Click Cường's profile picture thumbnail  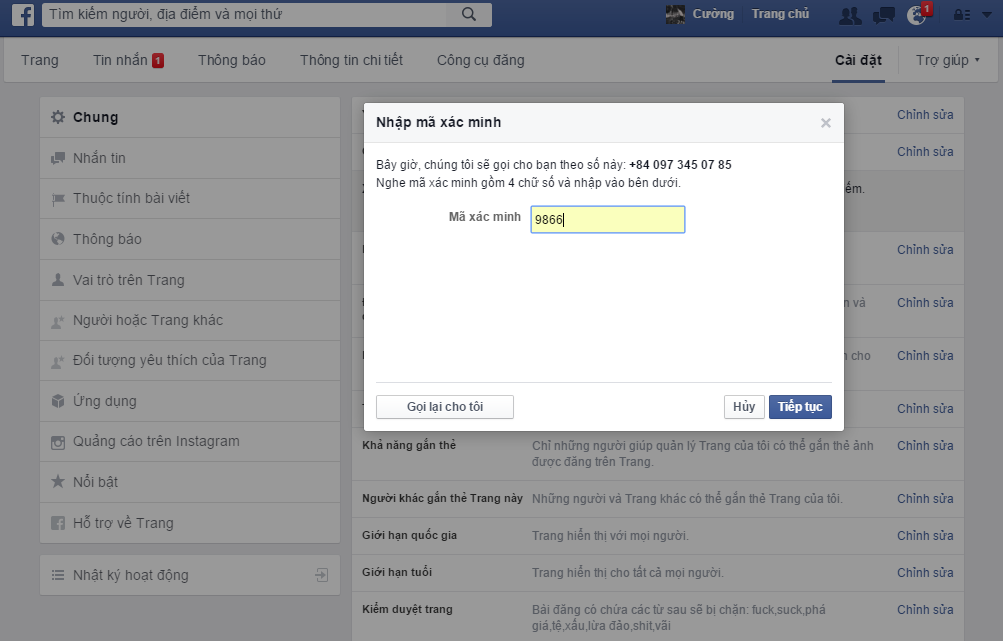coord(675,14)
